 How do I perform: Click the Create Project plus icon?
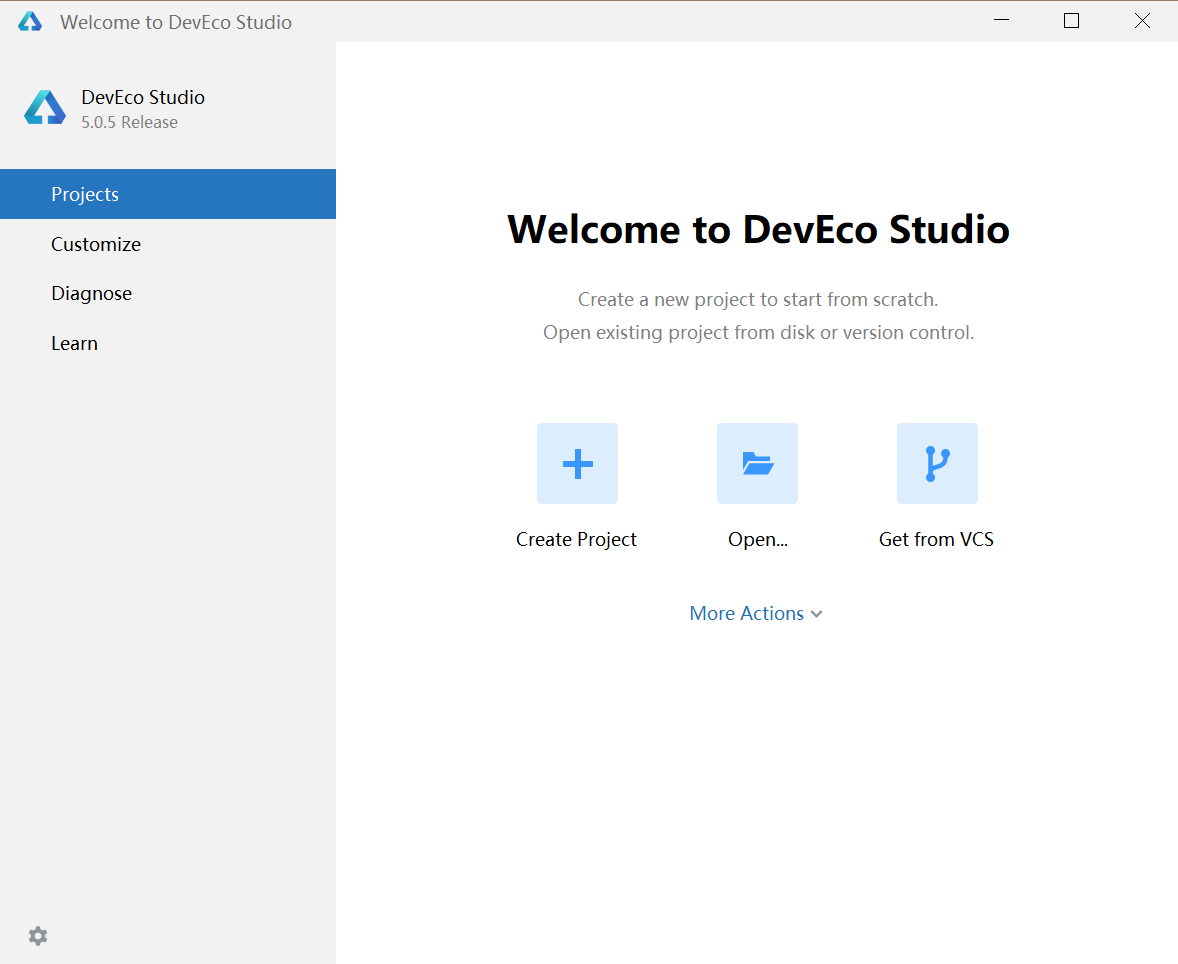click(x=577, y=463)
